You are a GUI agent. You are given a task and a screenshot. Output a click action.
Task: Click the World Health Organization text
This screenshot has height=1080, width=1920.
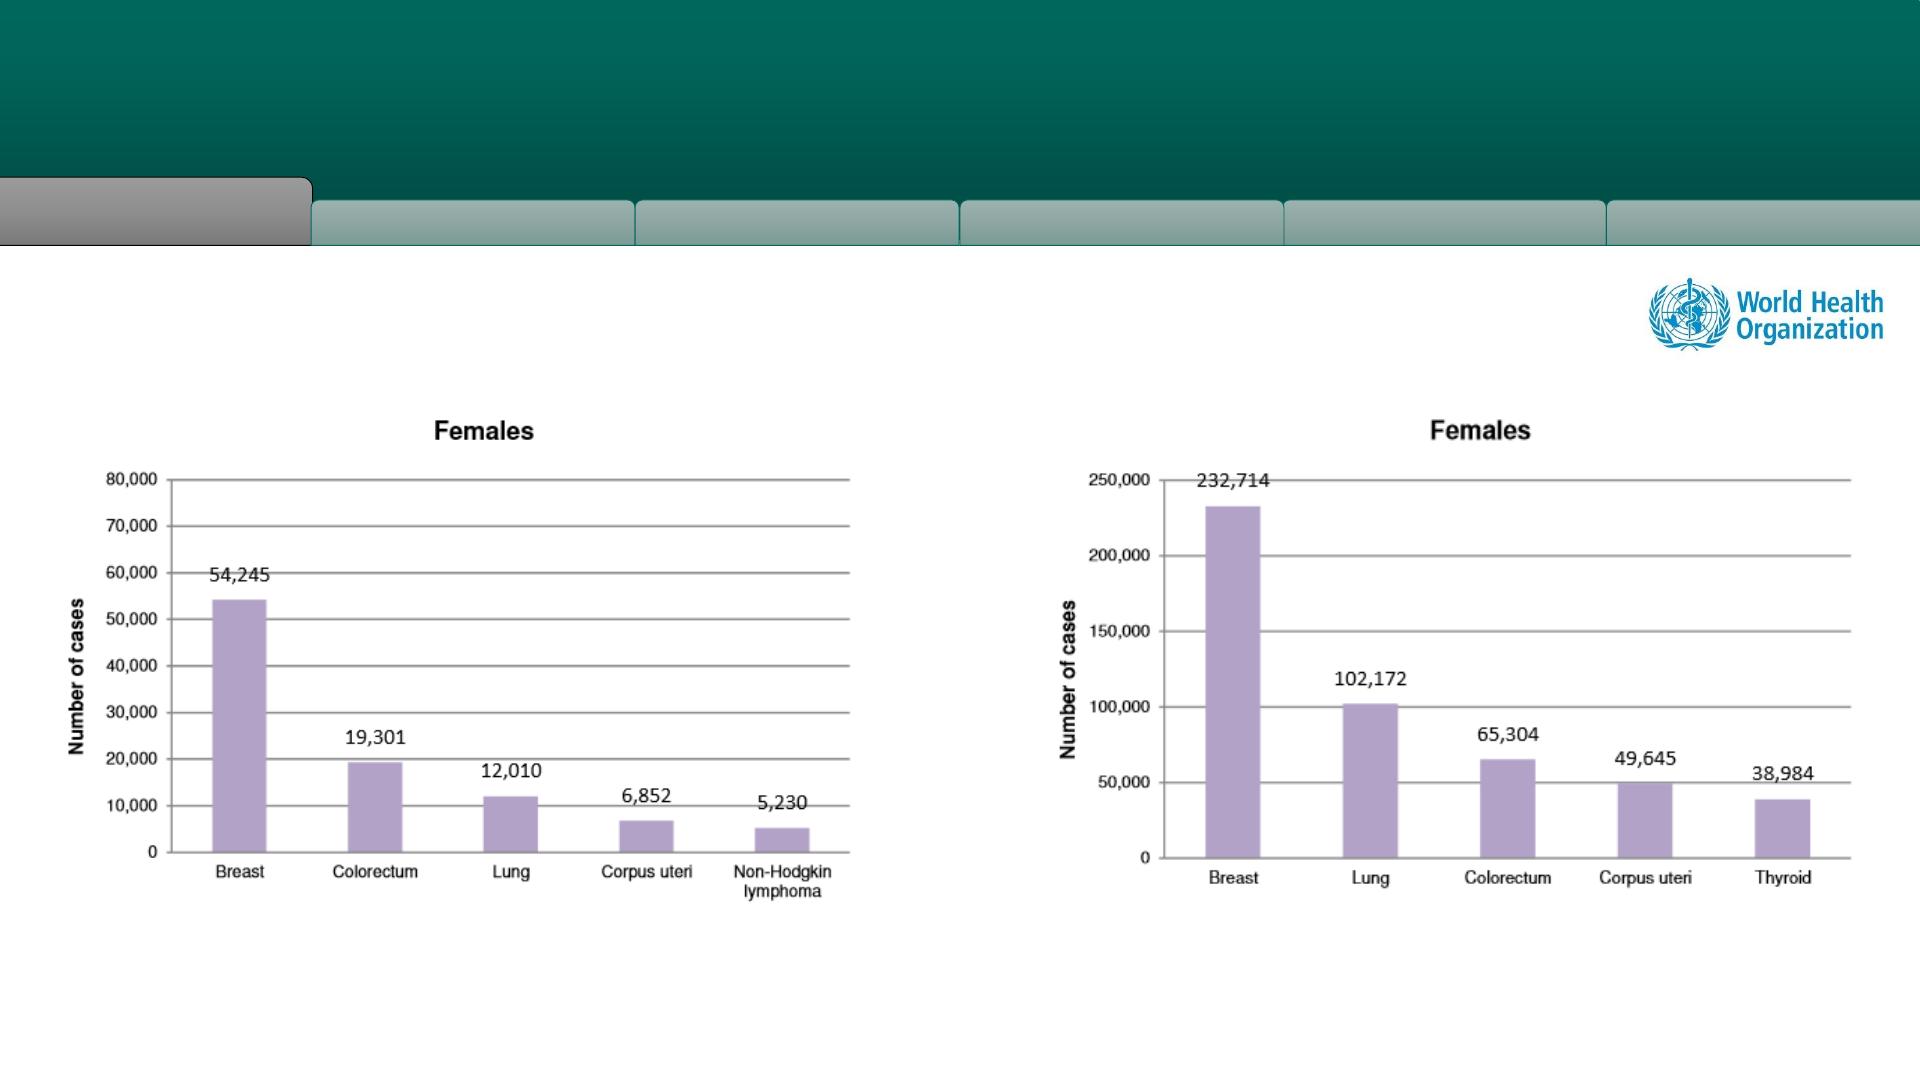pos(1809,316)
